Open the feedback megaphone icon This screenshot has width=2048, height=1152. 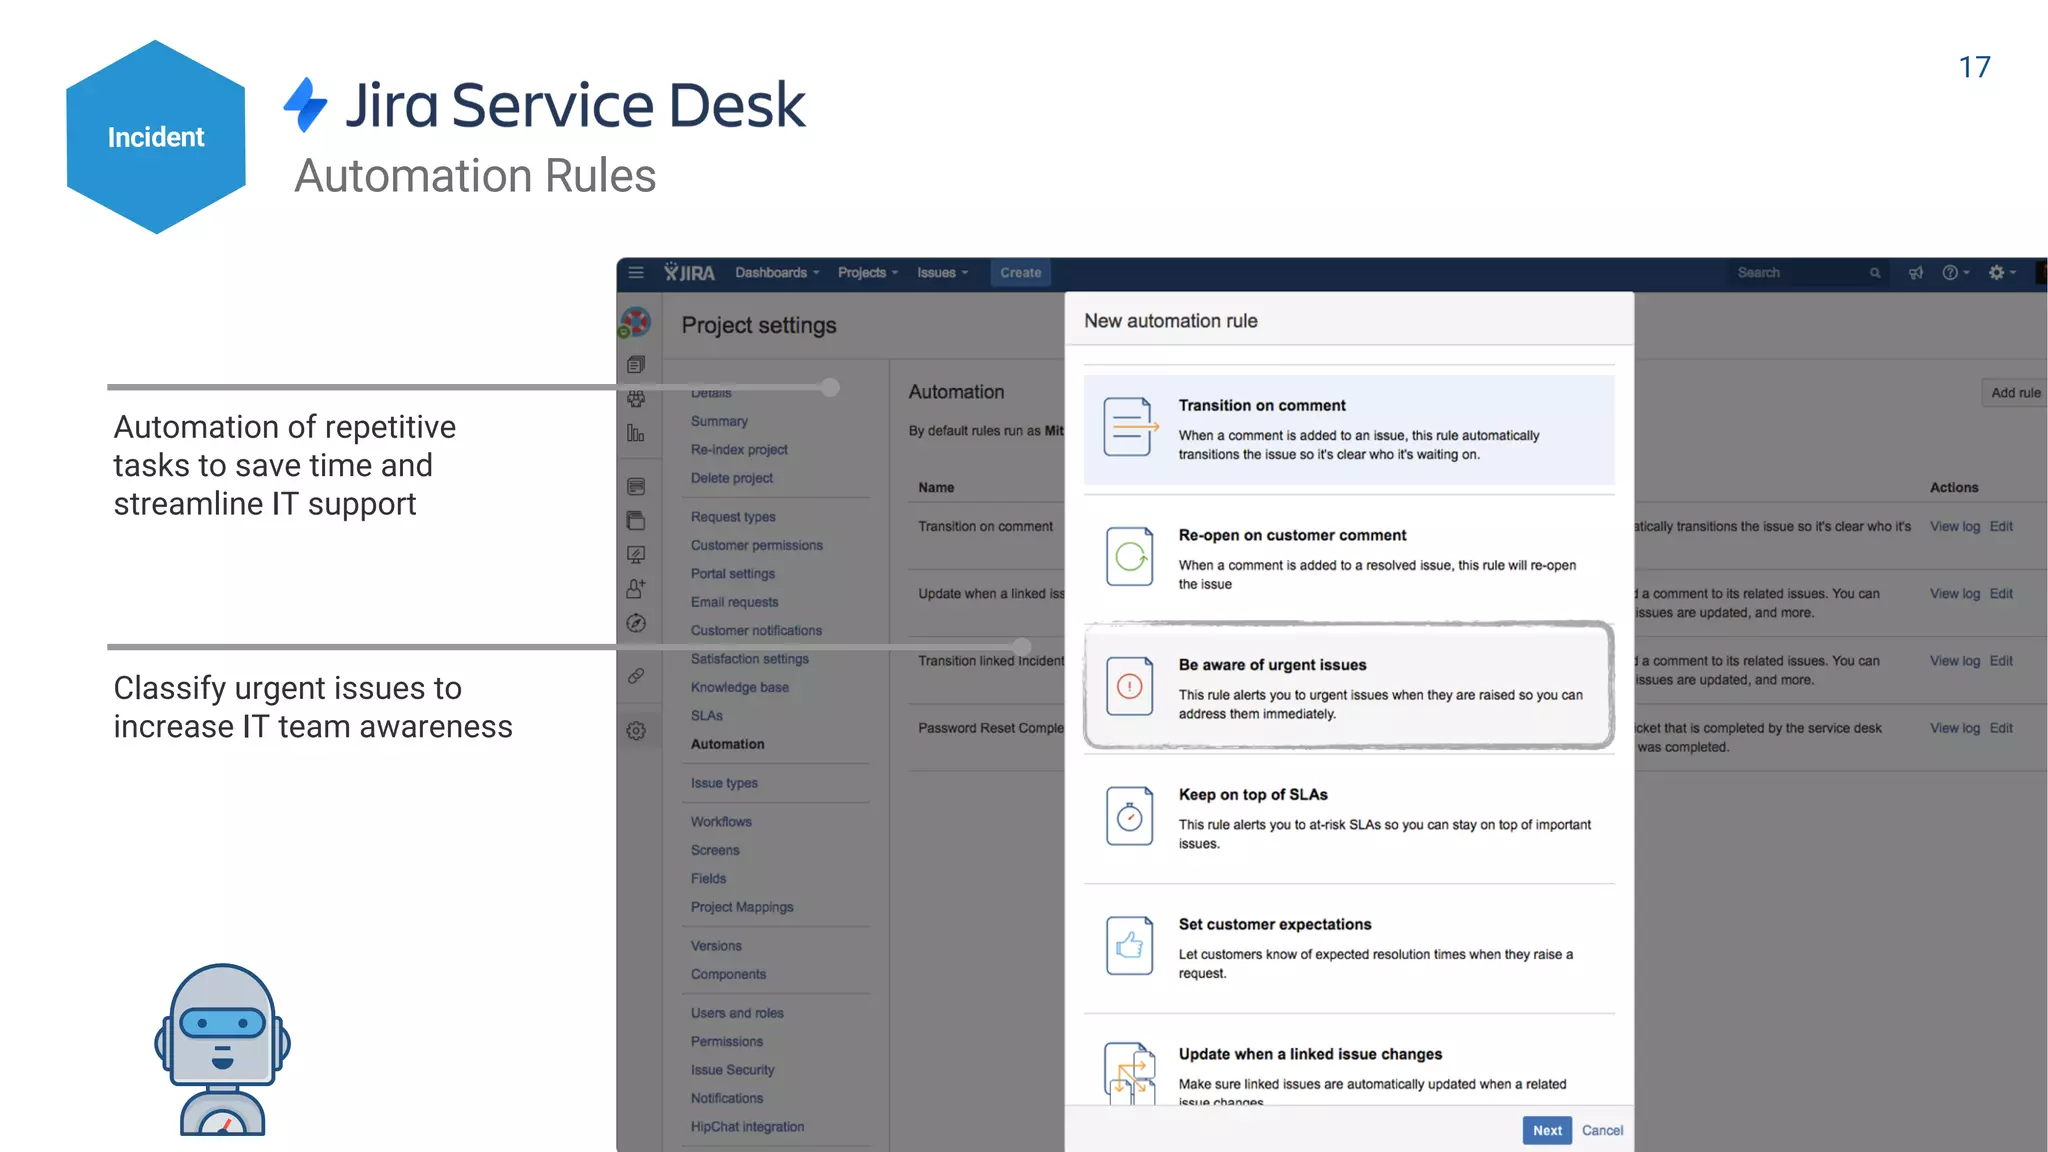(x=1915, y=273)
